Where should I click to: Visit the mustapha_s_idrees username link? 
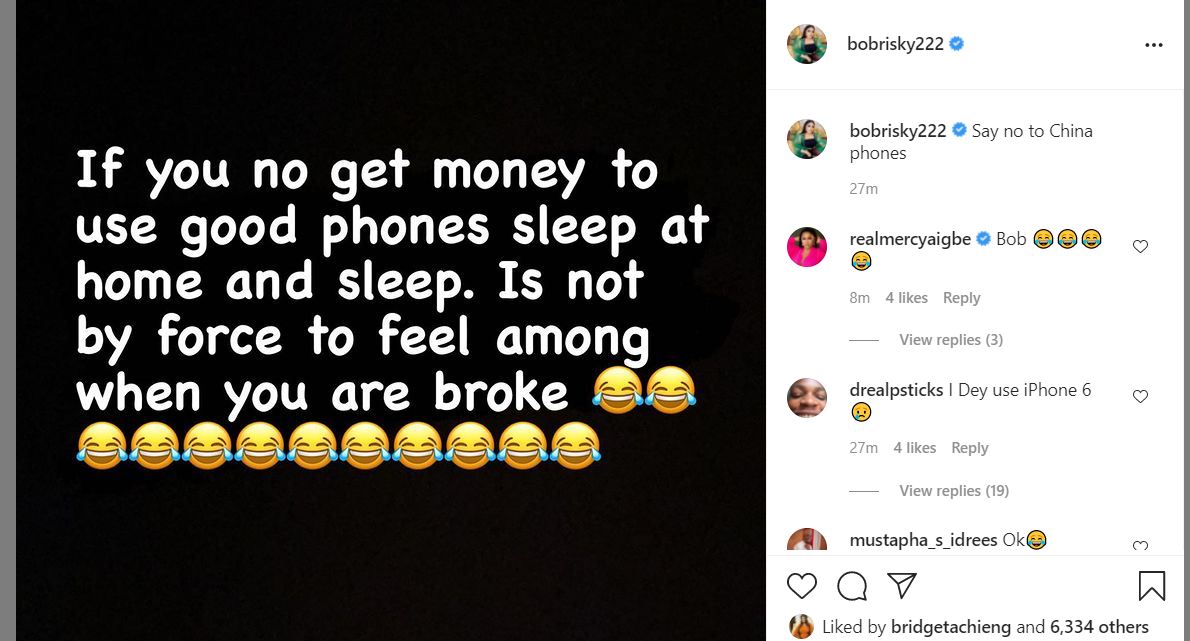(924, 540)
